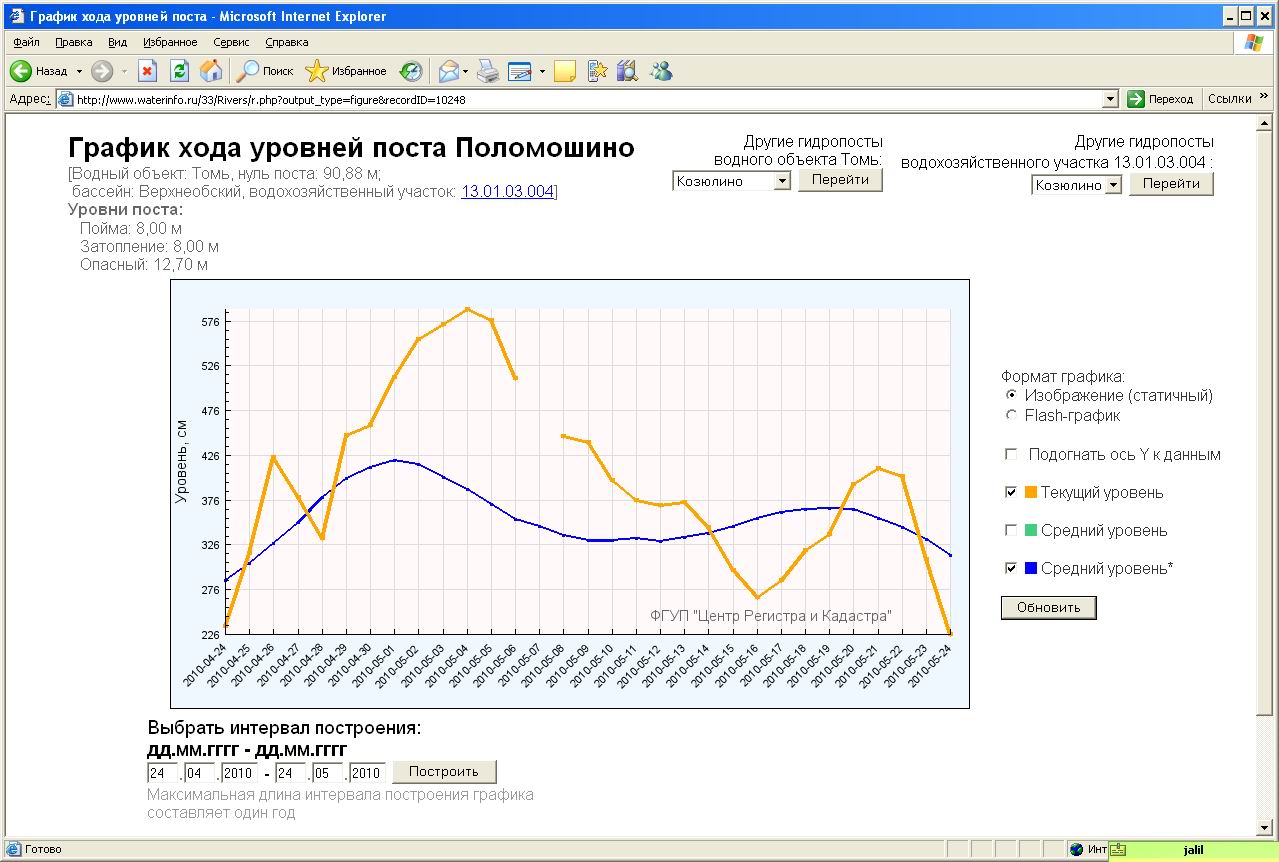Viewport: 1279px width, 862px height.
Task: Open the водохозяйственного участка Козюлино dropdown
Action: [1113, 185]
